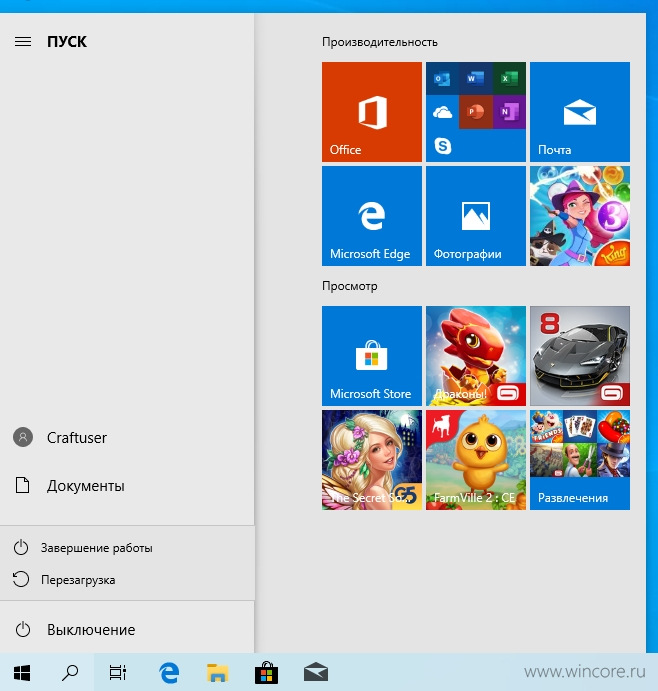658x691 pixels.
Task: Open Документы folder from Start menu
Action: coord(127,486)
